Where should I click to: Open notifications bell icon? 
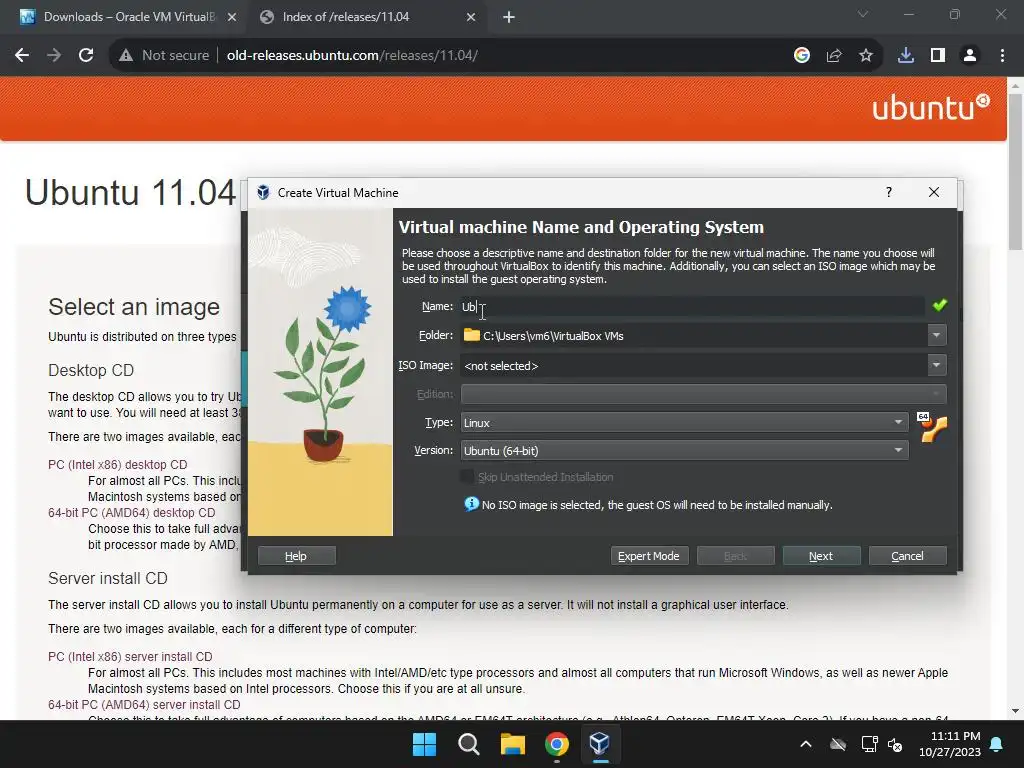[x=997, y=744]
